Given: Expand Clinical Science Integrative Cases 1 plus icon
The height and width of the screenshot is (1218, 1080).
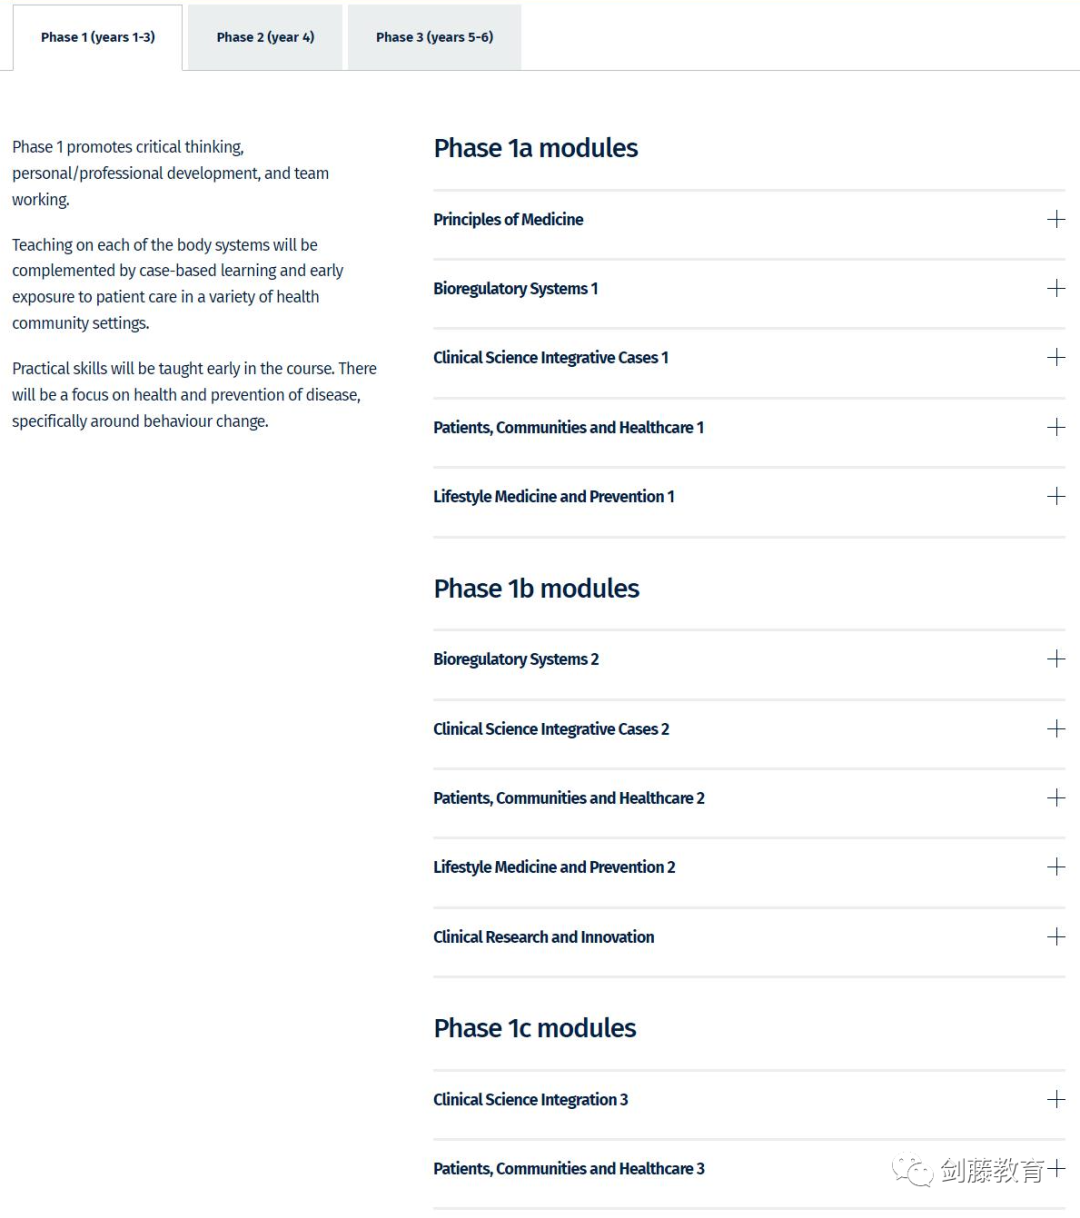Looking at the screenshot, I should tap(1056, 357).
